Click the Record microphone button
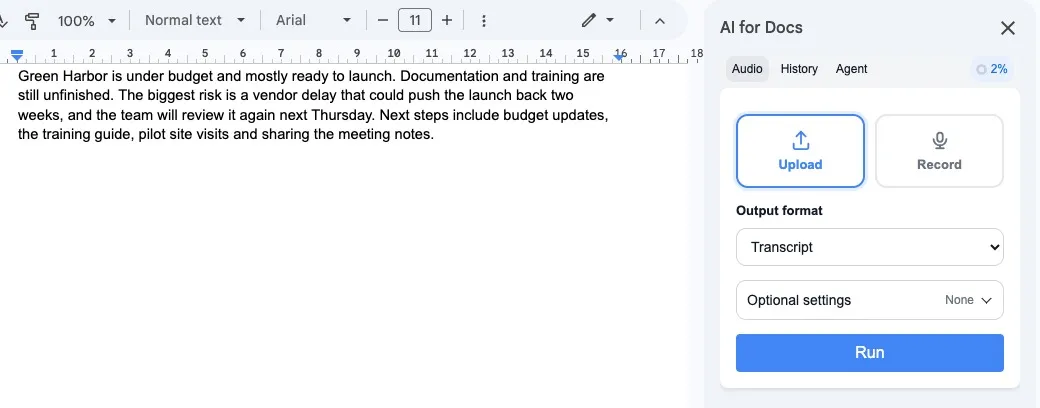The height and width of the screenshot is (408, 1040). click(939, 151)
